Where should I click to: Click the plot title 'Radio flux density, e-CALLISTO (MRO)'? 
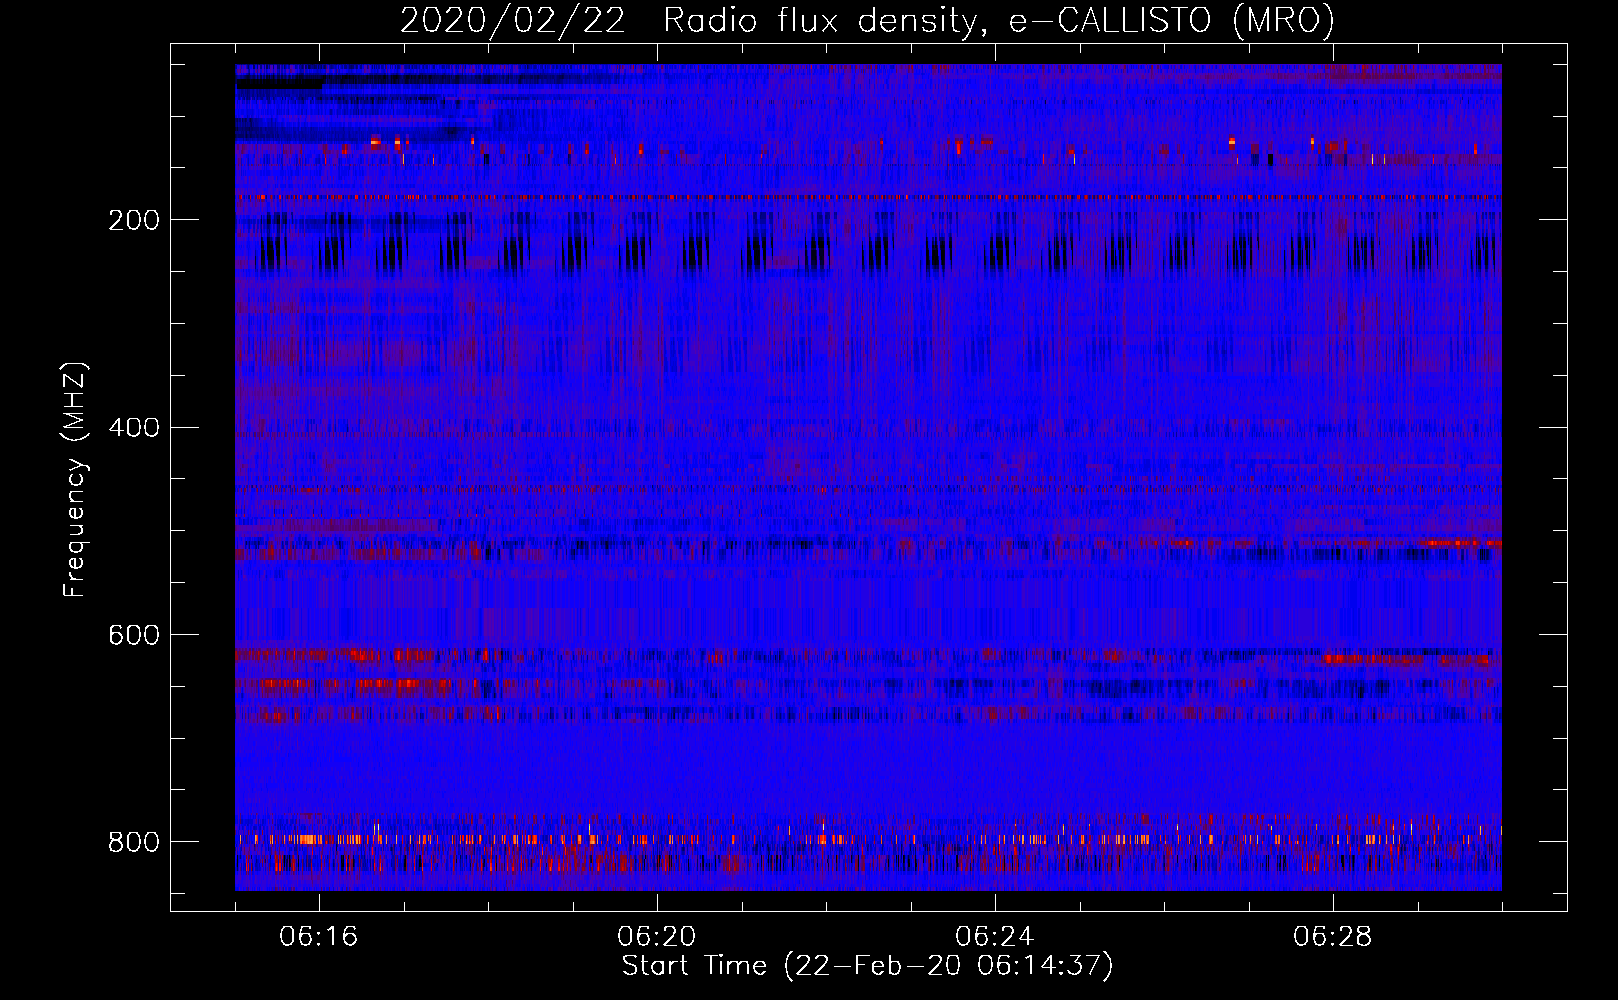coord(999,20)
